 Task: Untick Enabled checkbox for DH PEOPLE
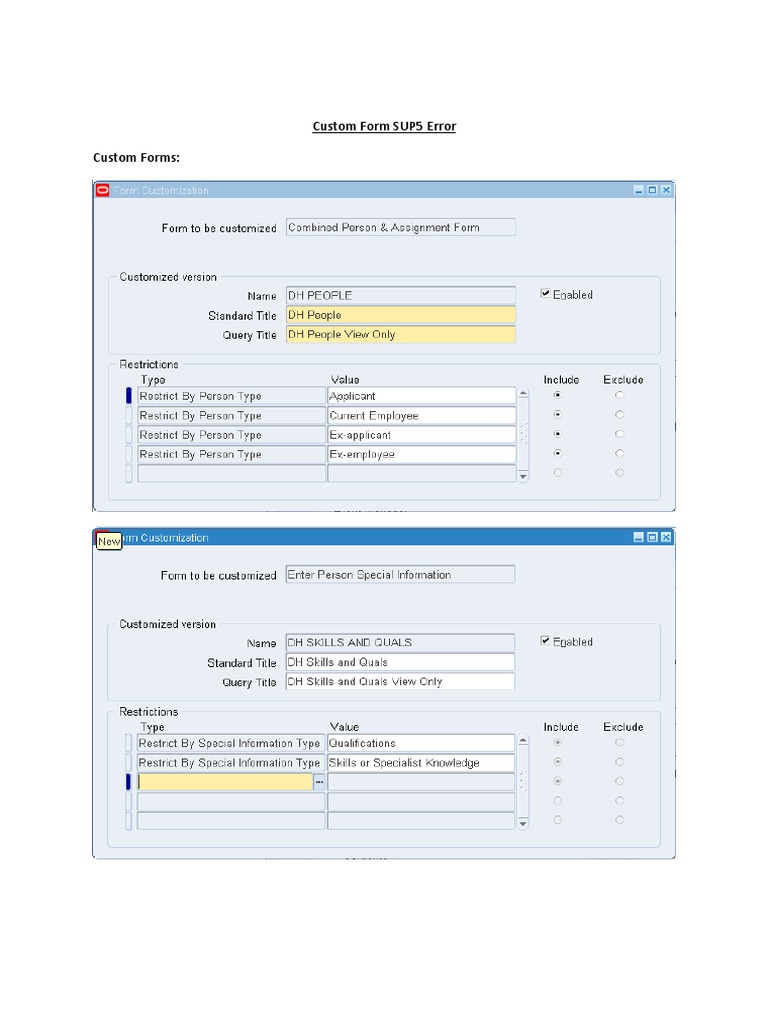(545, 294)
